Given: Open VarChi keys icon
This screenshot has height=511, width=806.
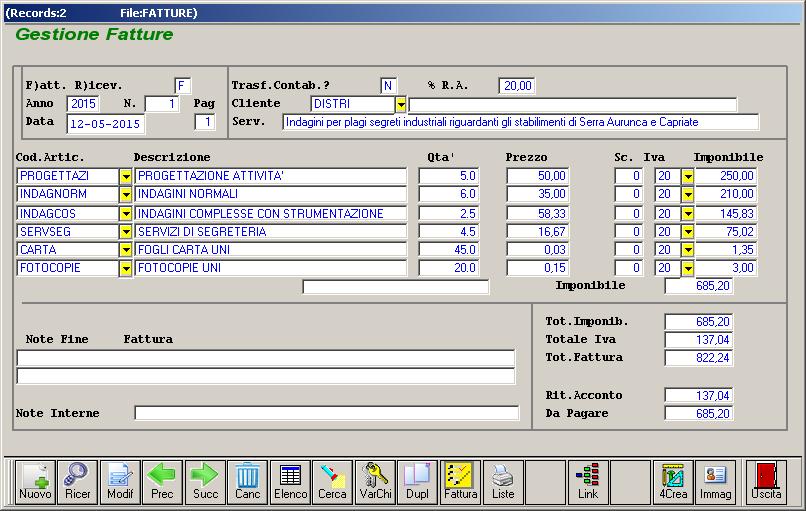Looking at the screenshot, I should click(375, 482).
